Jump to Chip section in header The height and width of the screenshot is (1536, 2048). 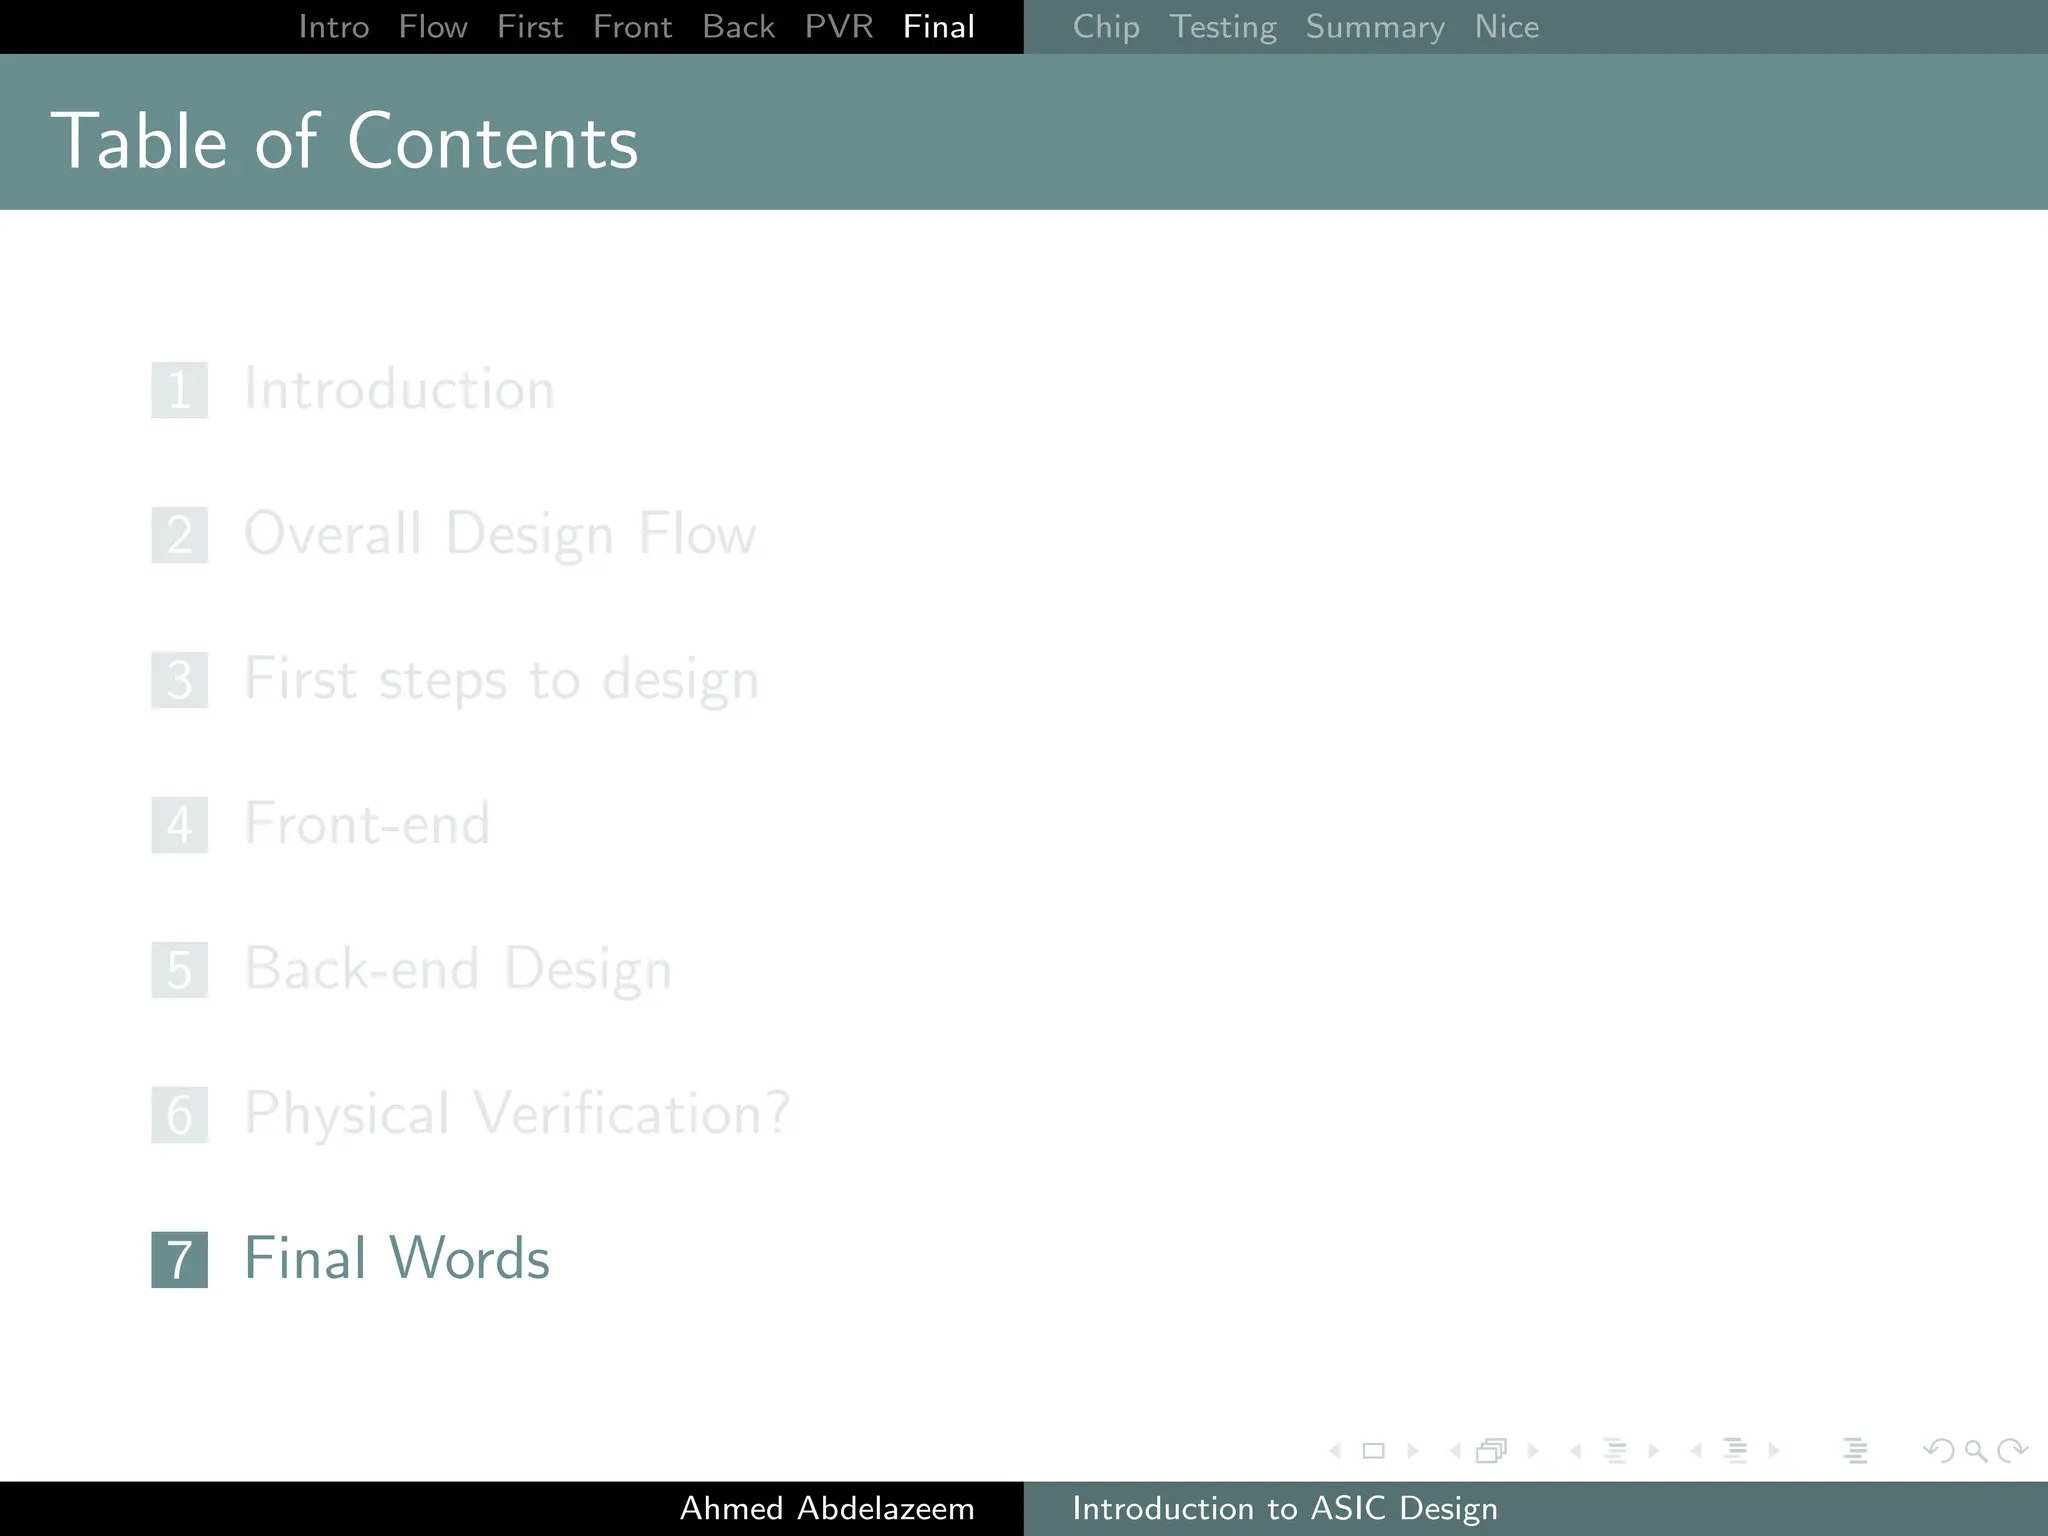tap(1106, 27)
